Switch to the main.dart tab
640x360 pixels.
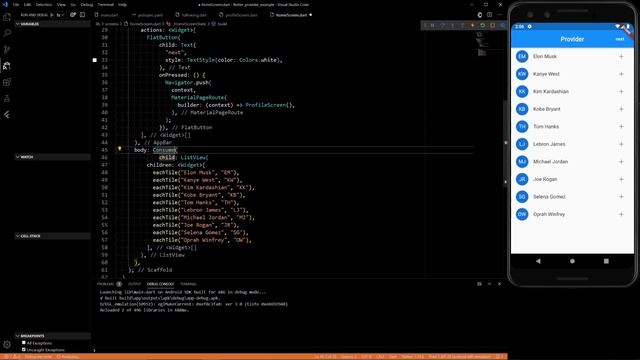pos(107,15)
